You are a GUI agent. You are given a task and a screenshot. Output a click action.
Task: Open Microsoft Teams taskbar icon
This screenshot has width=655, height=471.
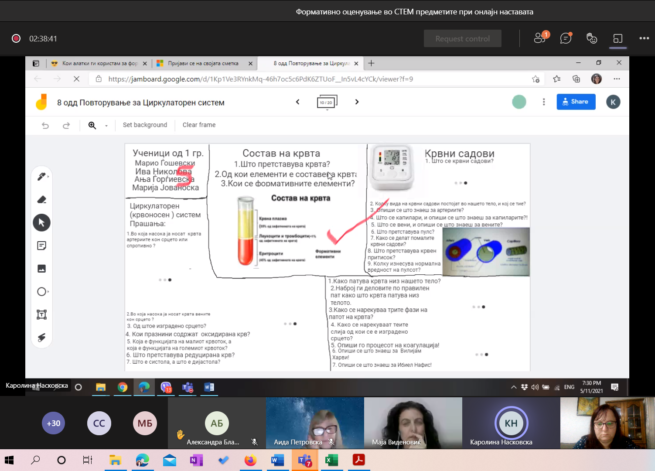coord(305,460)
